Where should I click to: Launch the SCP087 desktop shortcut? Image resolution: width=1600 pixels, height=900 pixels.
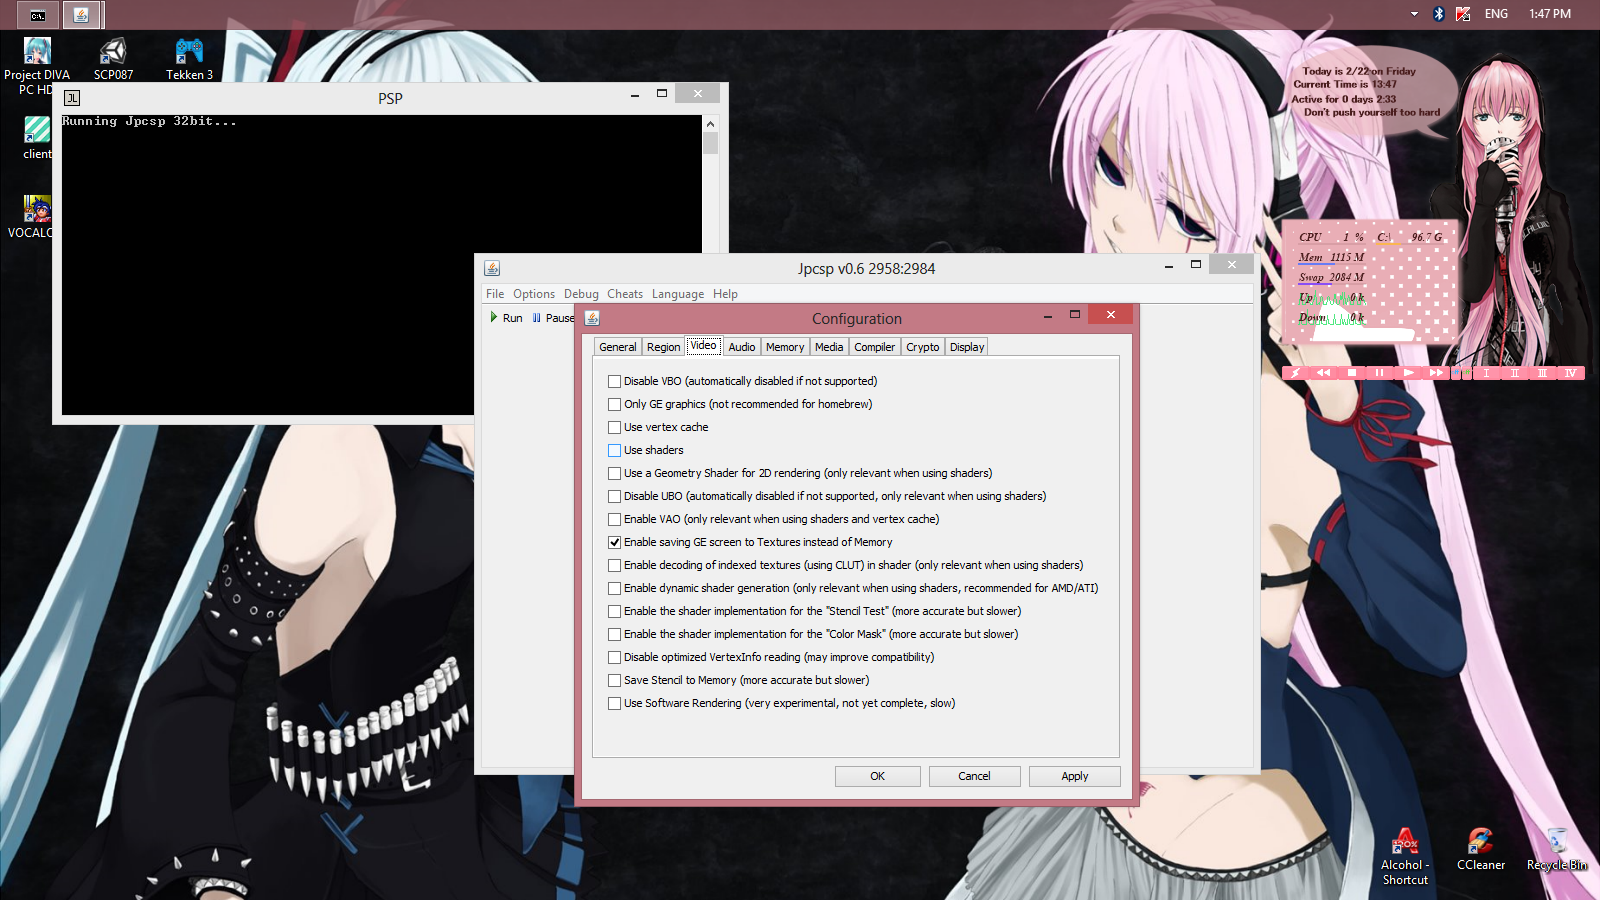point(113,59)
